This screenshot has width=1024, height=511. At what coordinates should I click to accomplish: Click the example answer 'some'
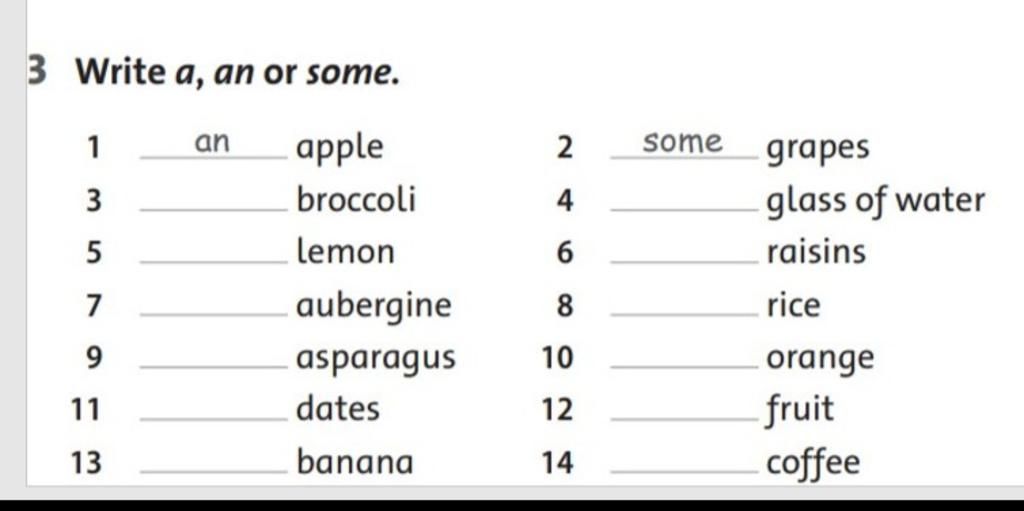coord(682,142)
